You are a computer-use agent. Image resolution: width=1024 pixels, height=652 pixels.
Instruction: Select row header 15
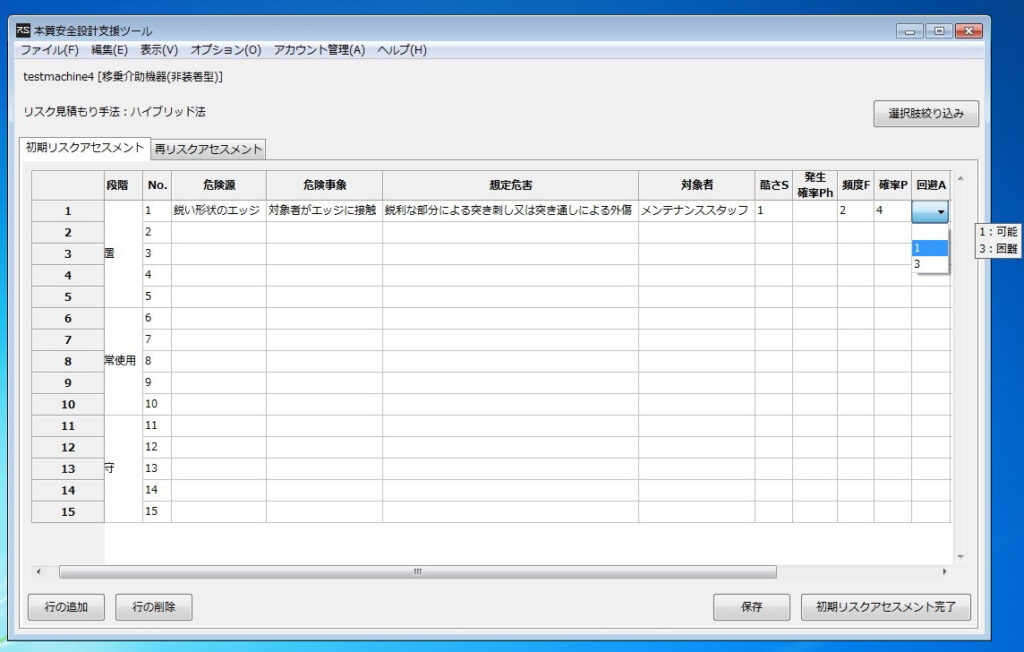click(x=68, y=512)
